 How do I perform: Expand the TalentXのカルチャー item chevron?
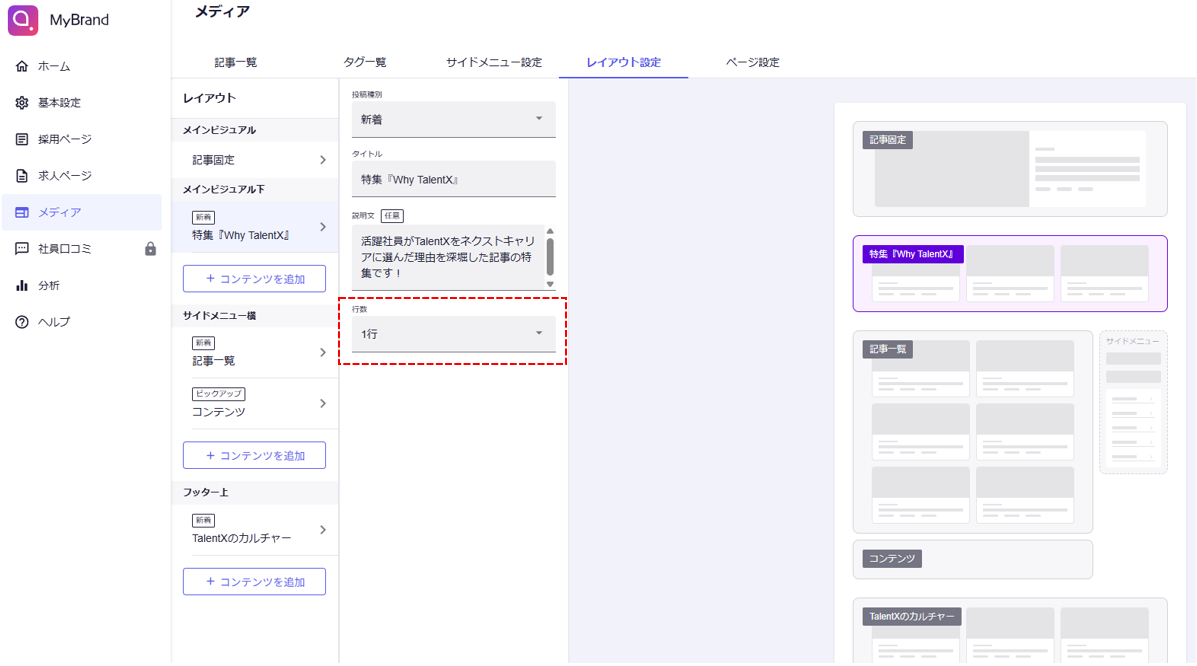tap(322, 530)
